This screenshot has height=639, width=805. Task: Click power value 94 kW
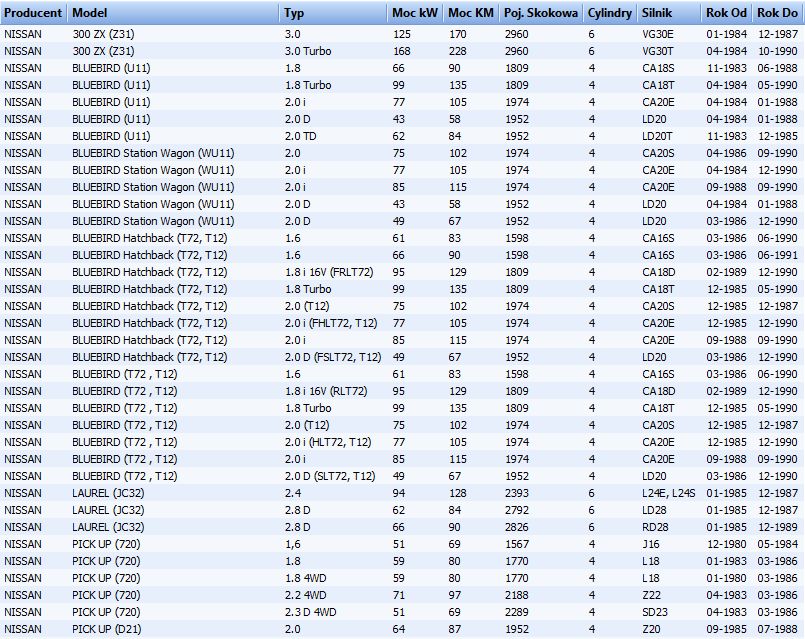point(399,493)
